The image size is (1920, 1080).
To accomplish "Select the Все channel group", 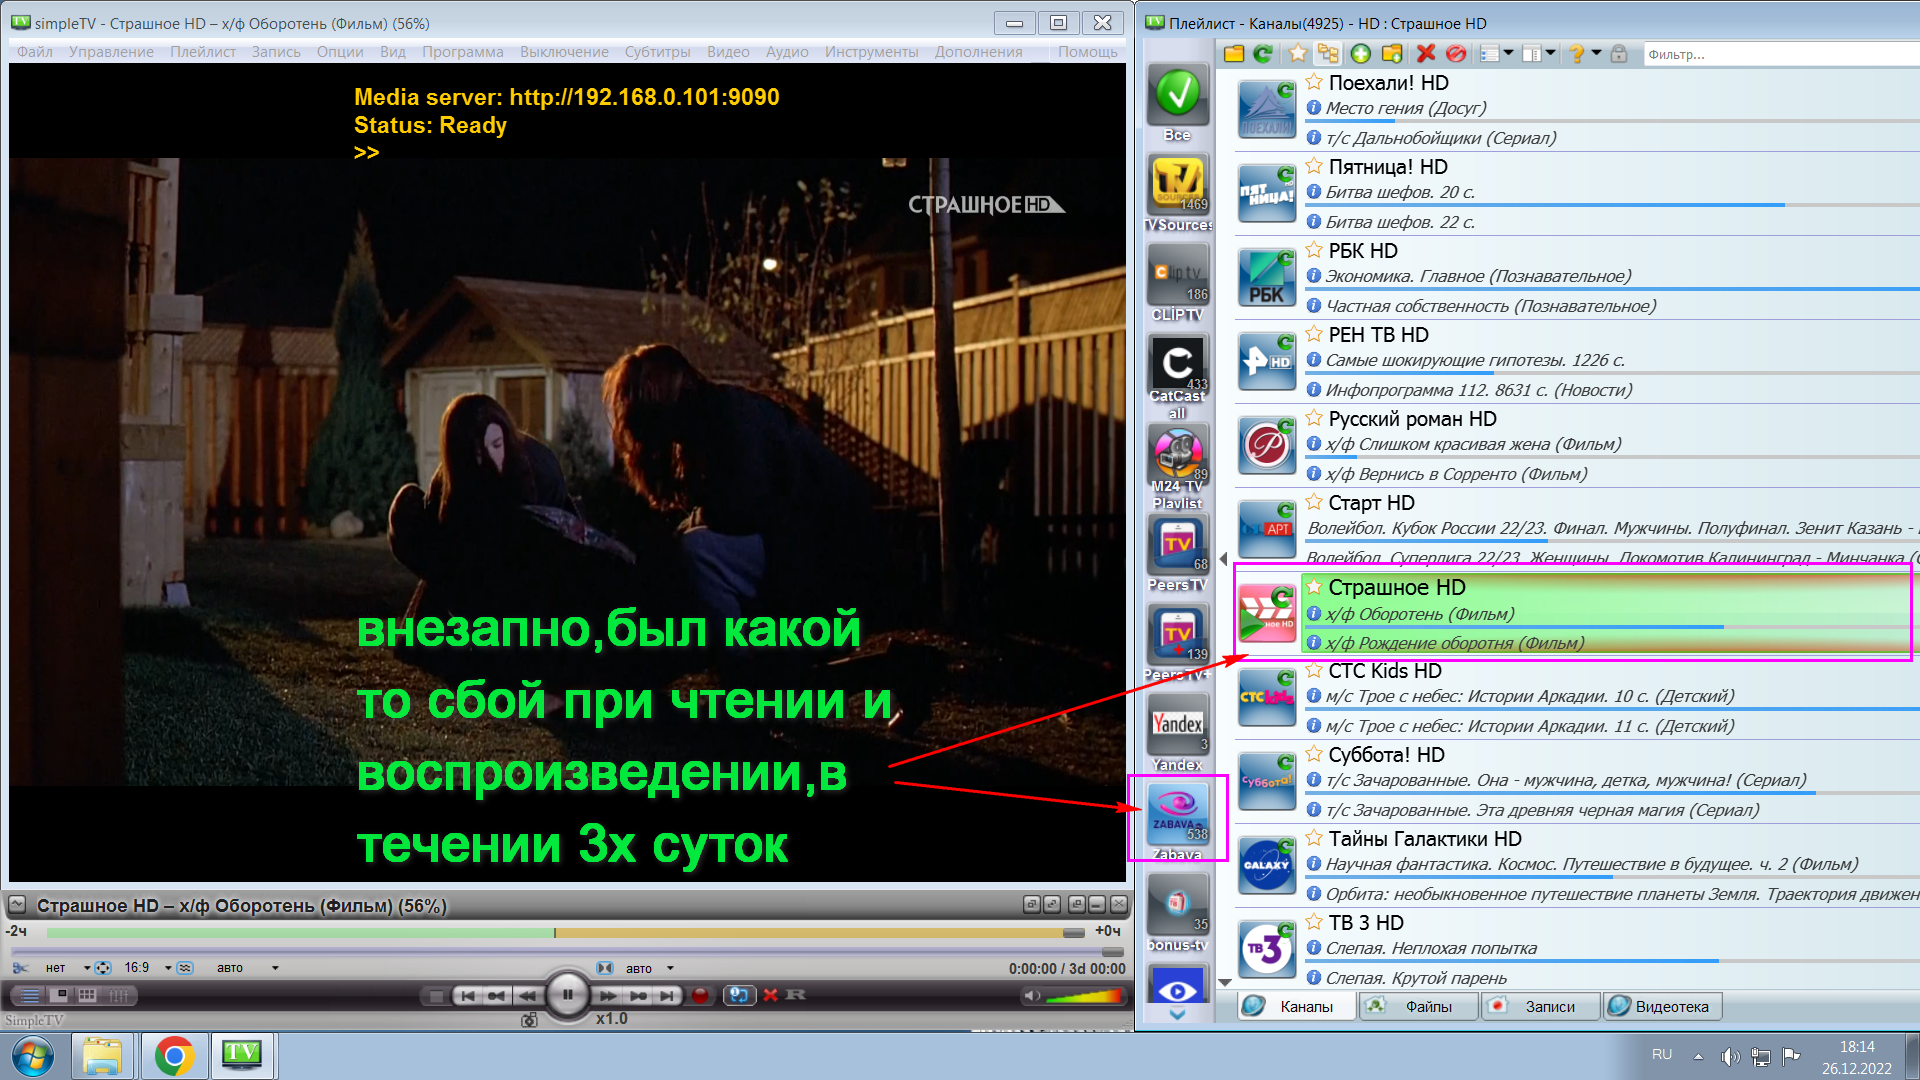I will pyautogui.click(x=1177, y=103).
